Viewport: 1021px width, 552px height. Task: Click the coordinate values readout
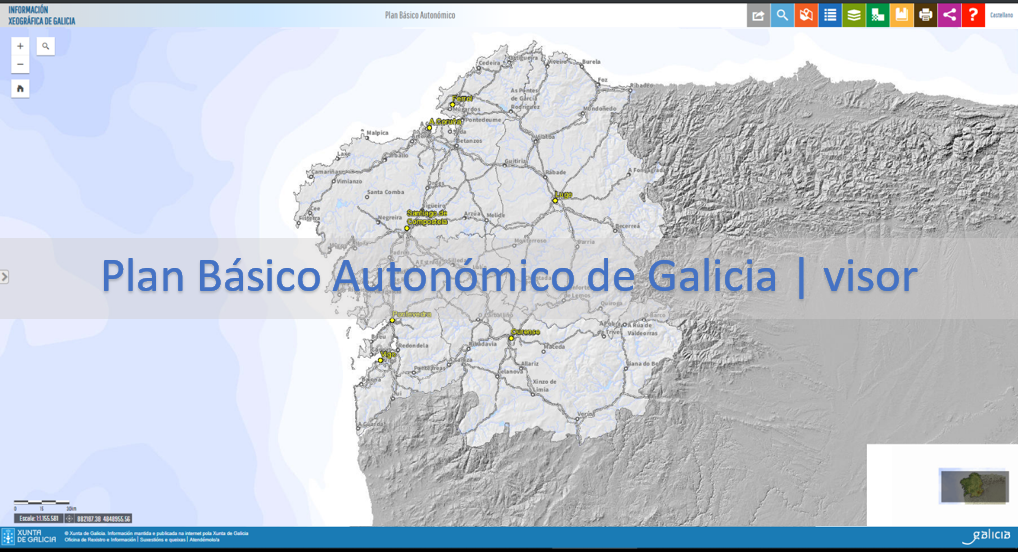(x=104, y=519)
